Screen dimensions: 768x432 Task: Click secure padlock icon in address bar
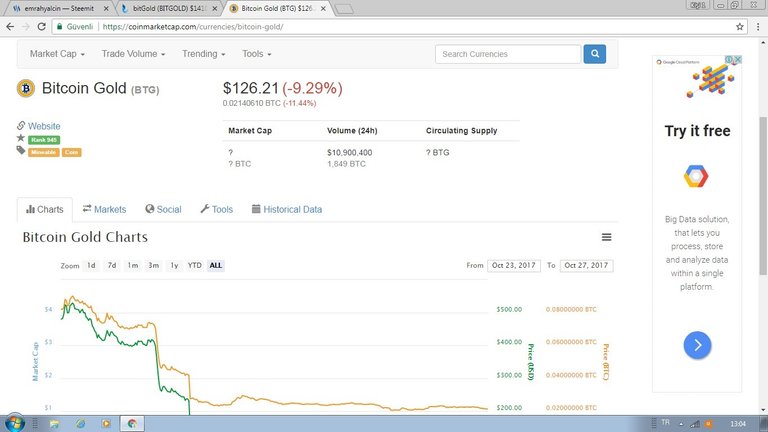point(60,27)
